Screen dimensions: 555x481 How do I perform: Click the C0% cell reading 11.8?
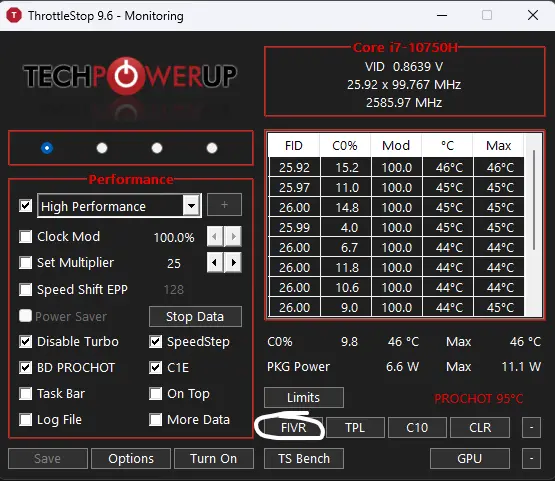point(345,267)
